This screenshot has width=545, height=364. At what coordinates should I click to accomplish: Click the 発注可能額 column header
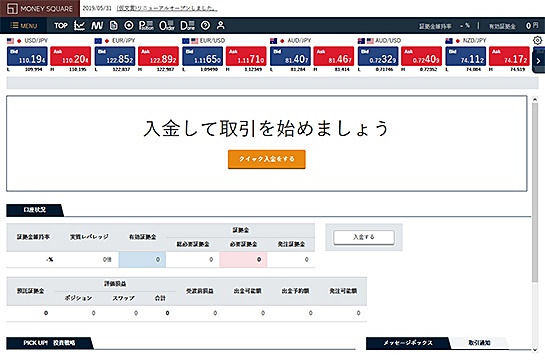click(x=343, y=291)
